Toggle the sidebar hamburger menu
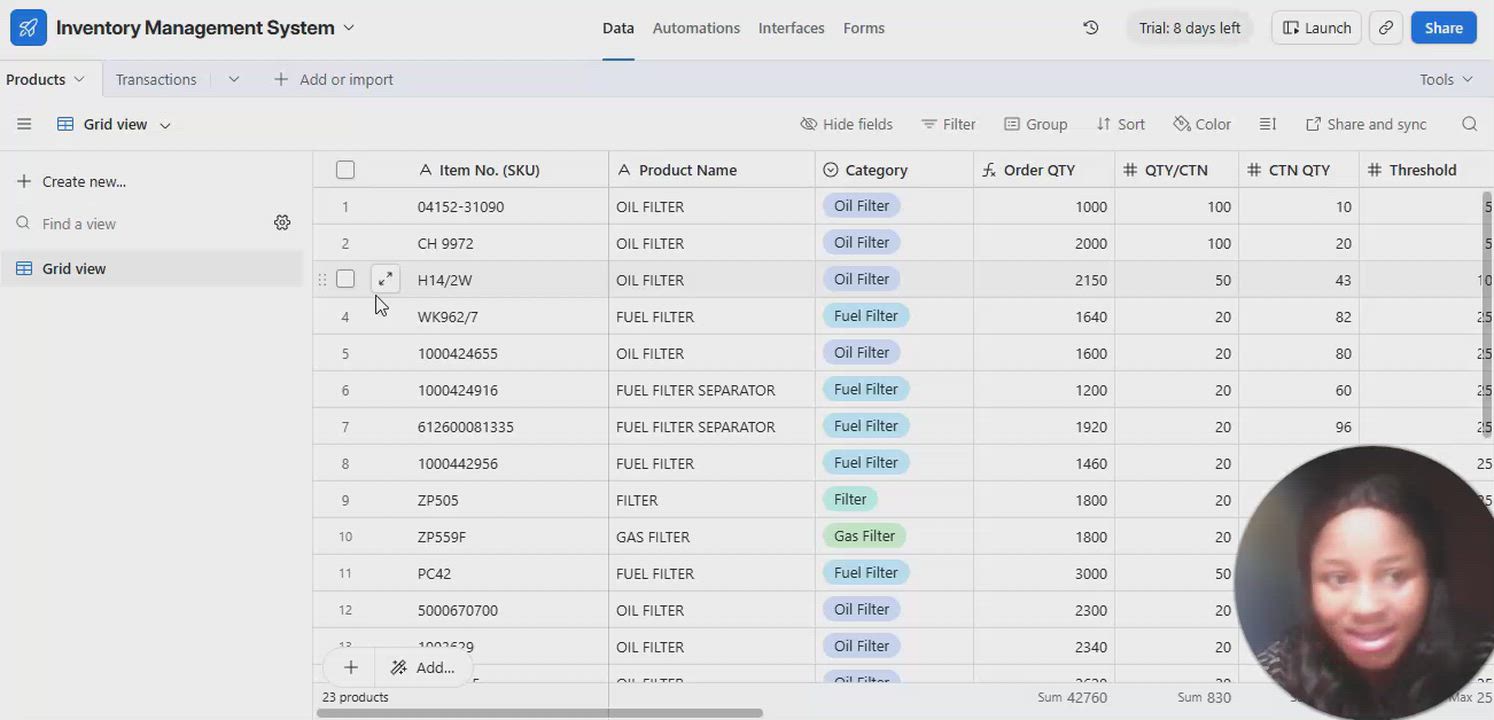 click(x=24, y=124)
